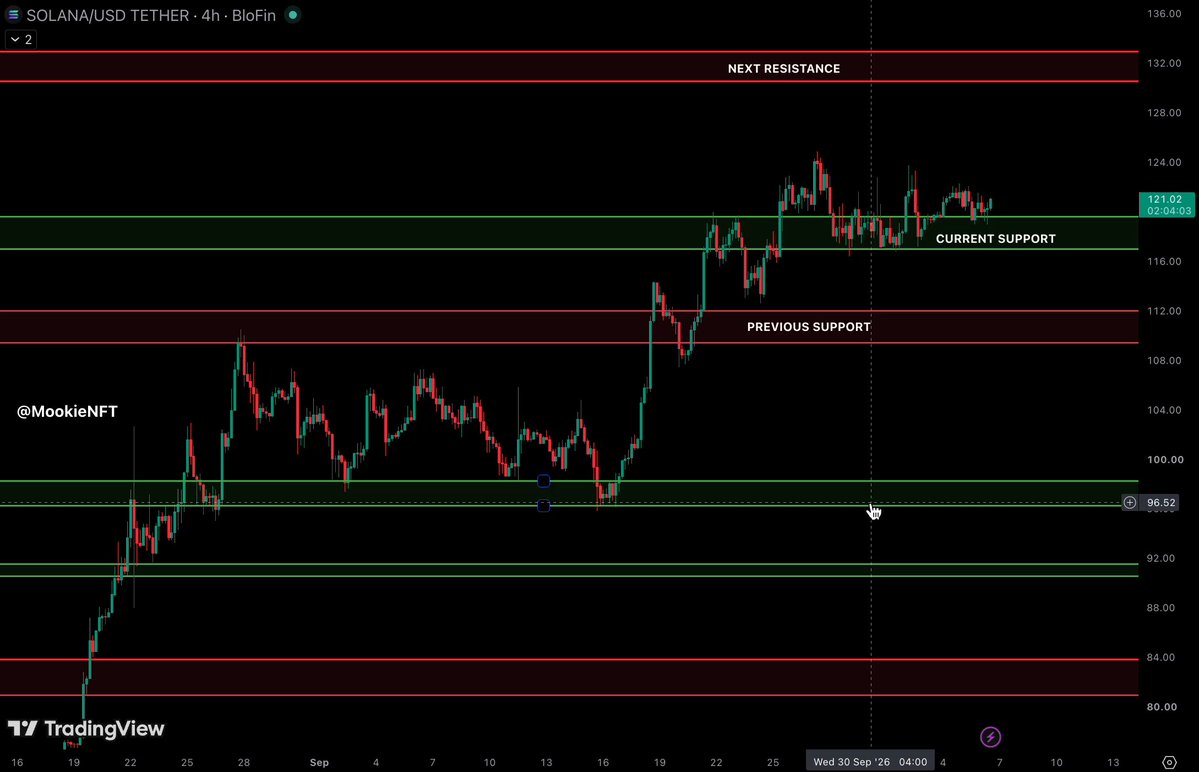Click the green market status dot

click(x=293, y=15)
